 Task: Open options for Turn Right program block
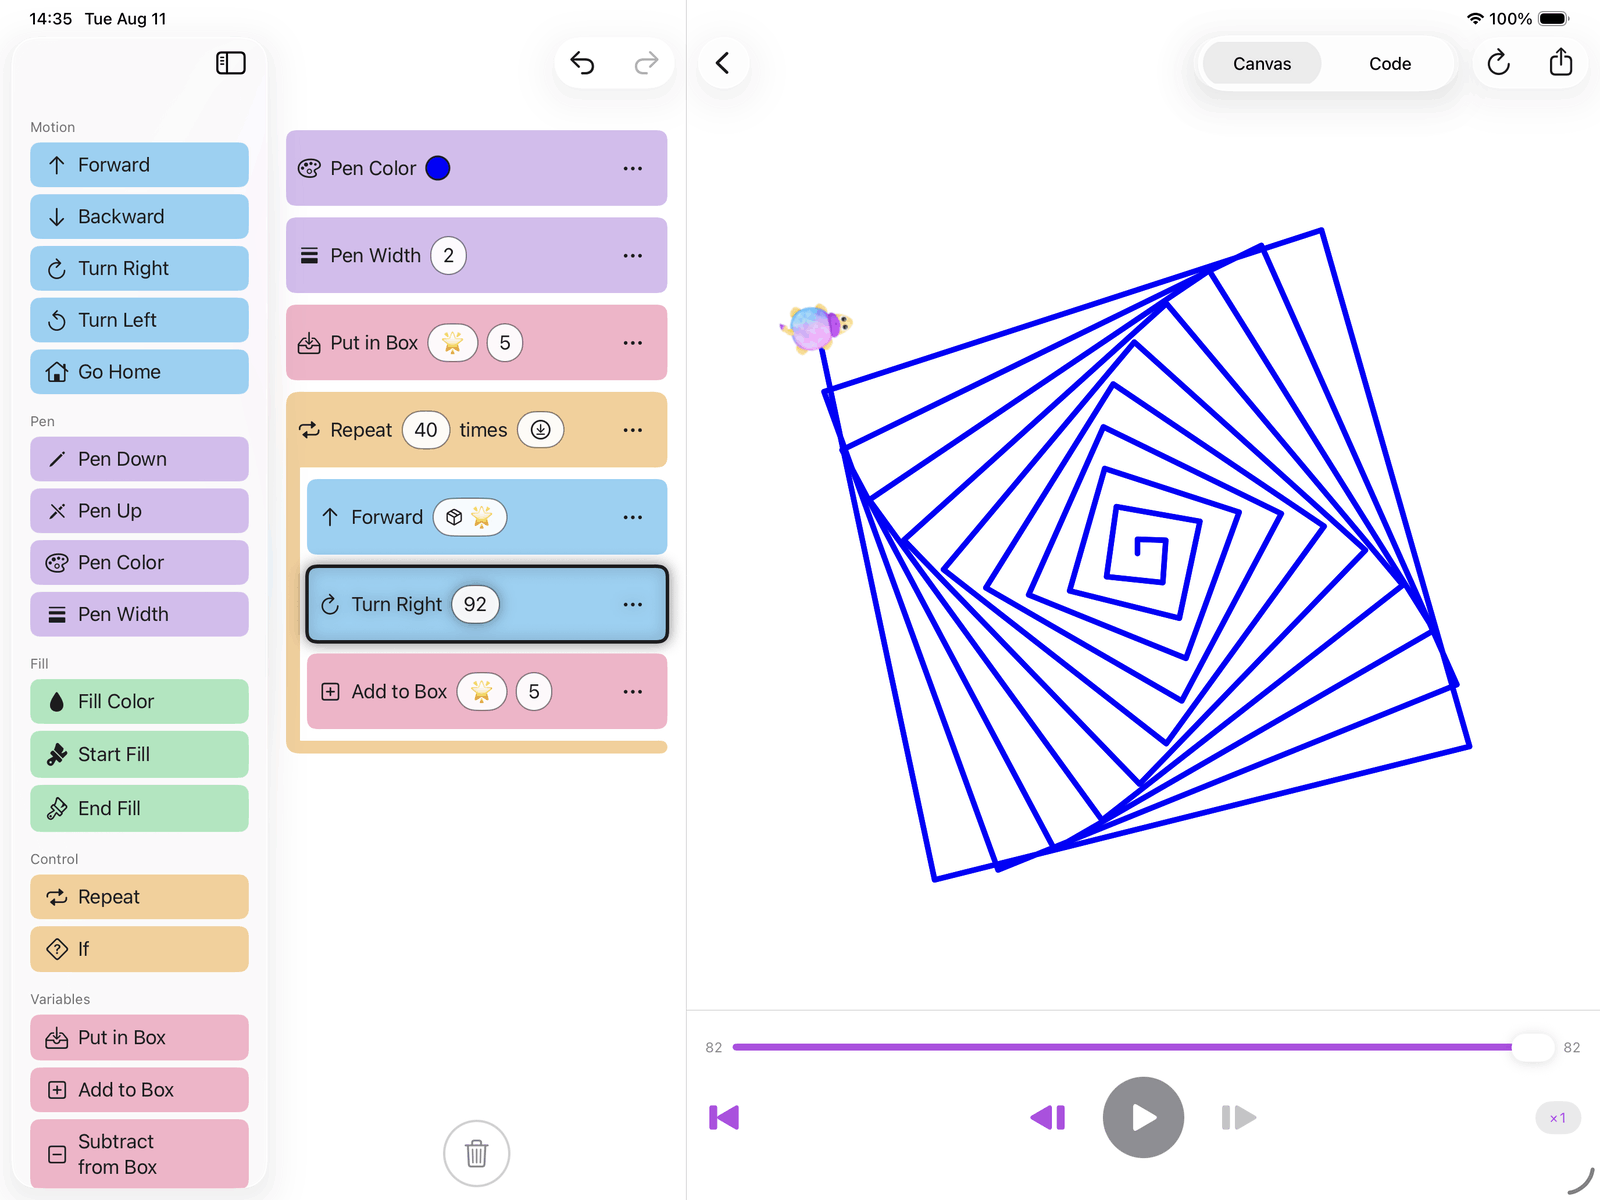[633, 604]
